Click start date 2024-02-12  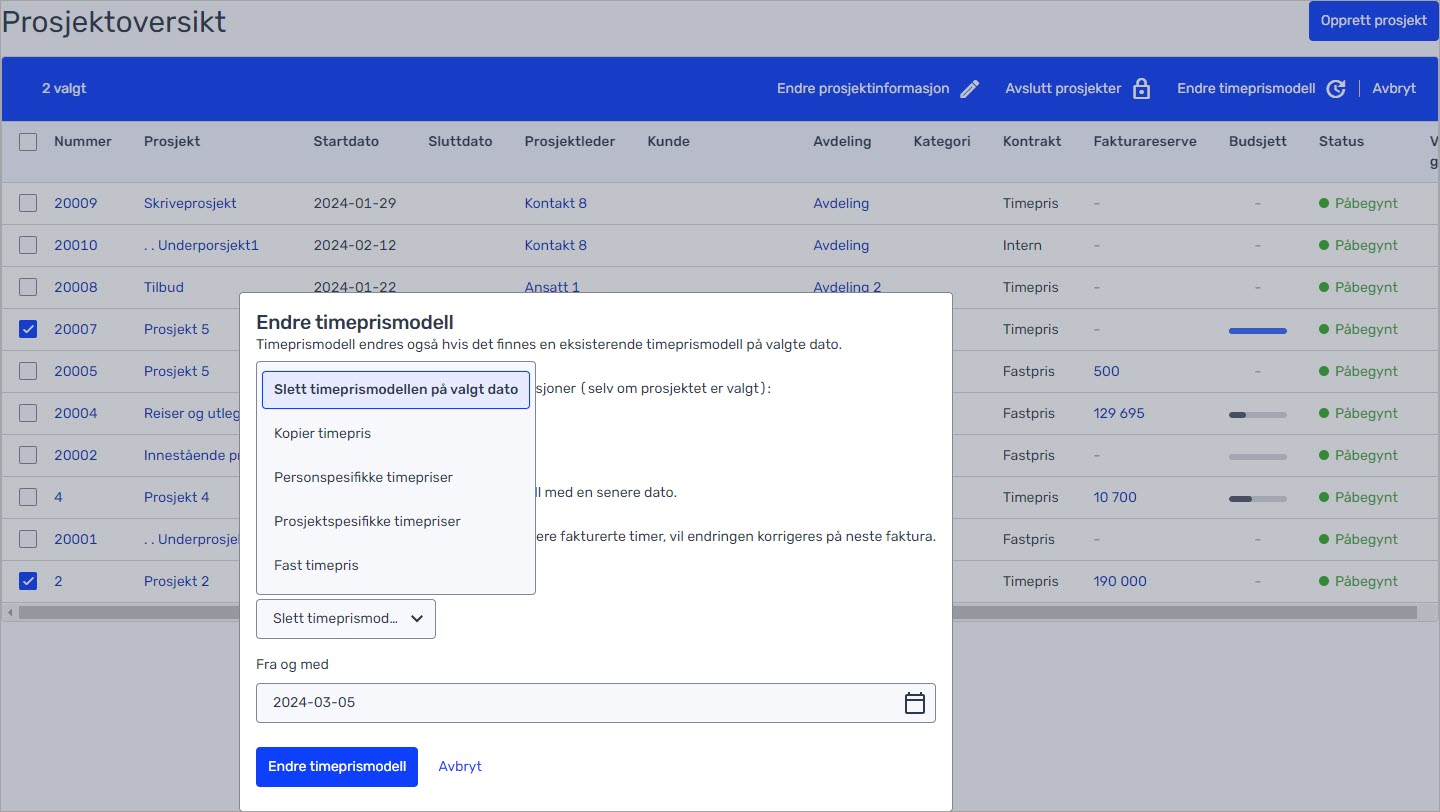point(355,245)
